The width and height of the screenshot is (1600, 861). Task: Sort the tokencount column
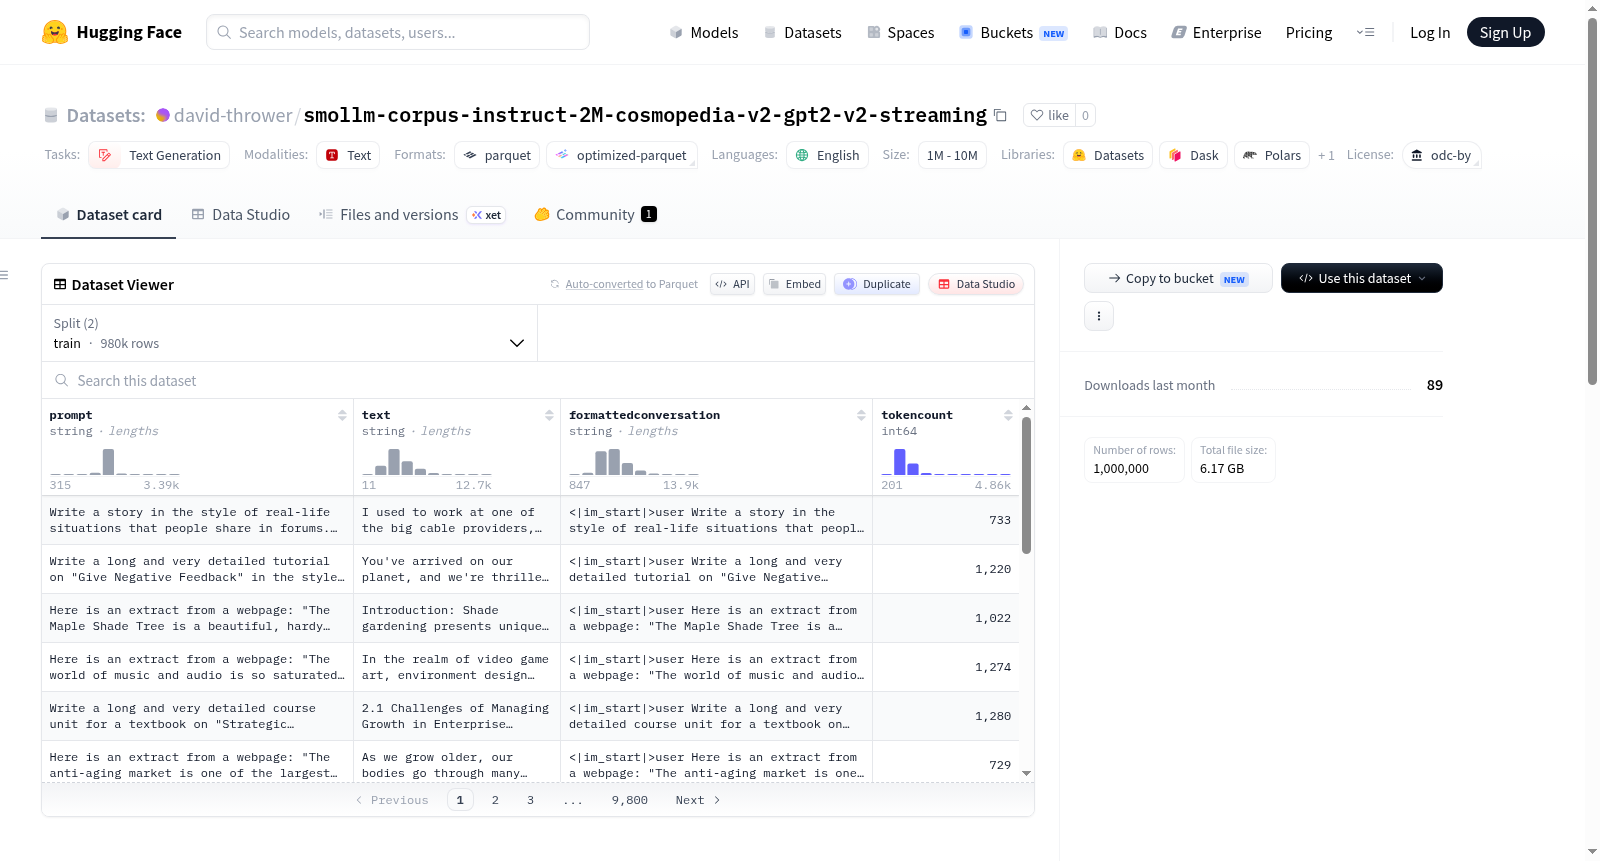(1008, 415)
